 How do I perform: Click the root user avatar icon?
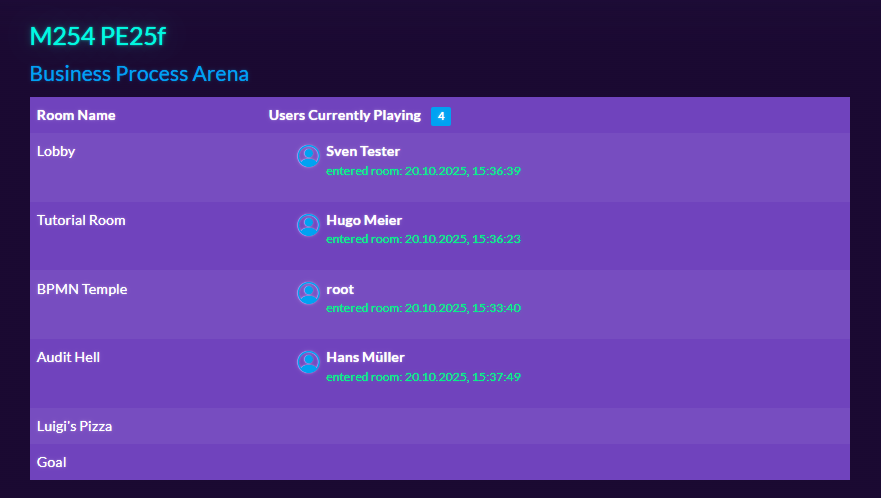pos(308,293)
